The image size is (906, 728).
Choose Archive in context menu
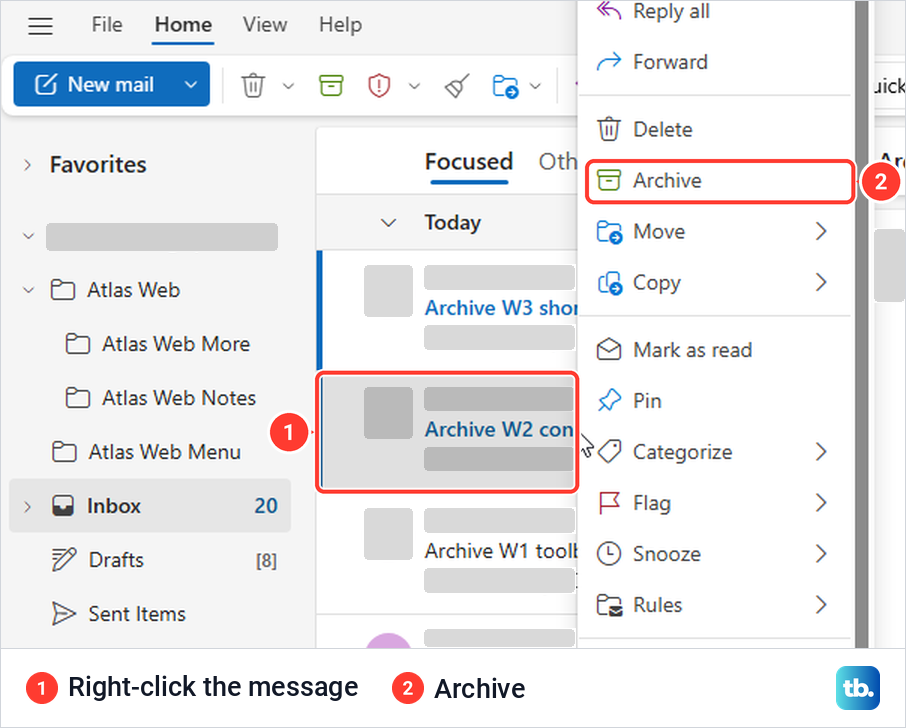719,181
